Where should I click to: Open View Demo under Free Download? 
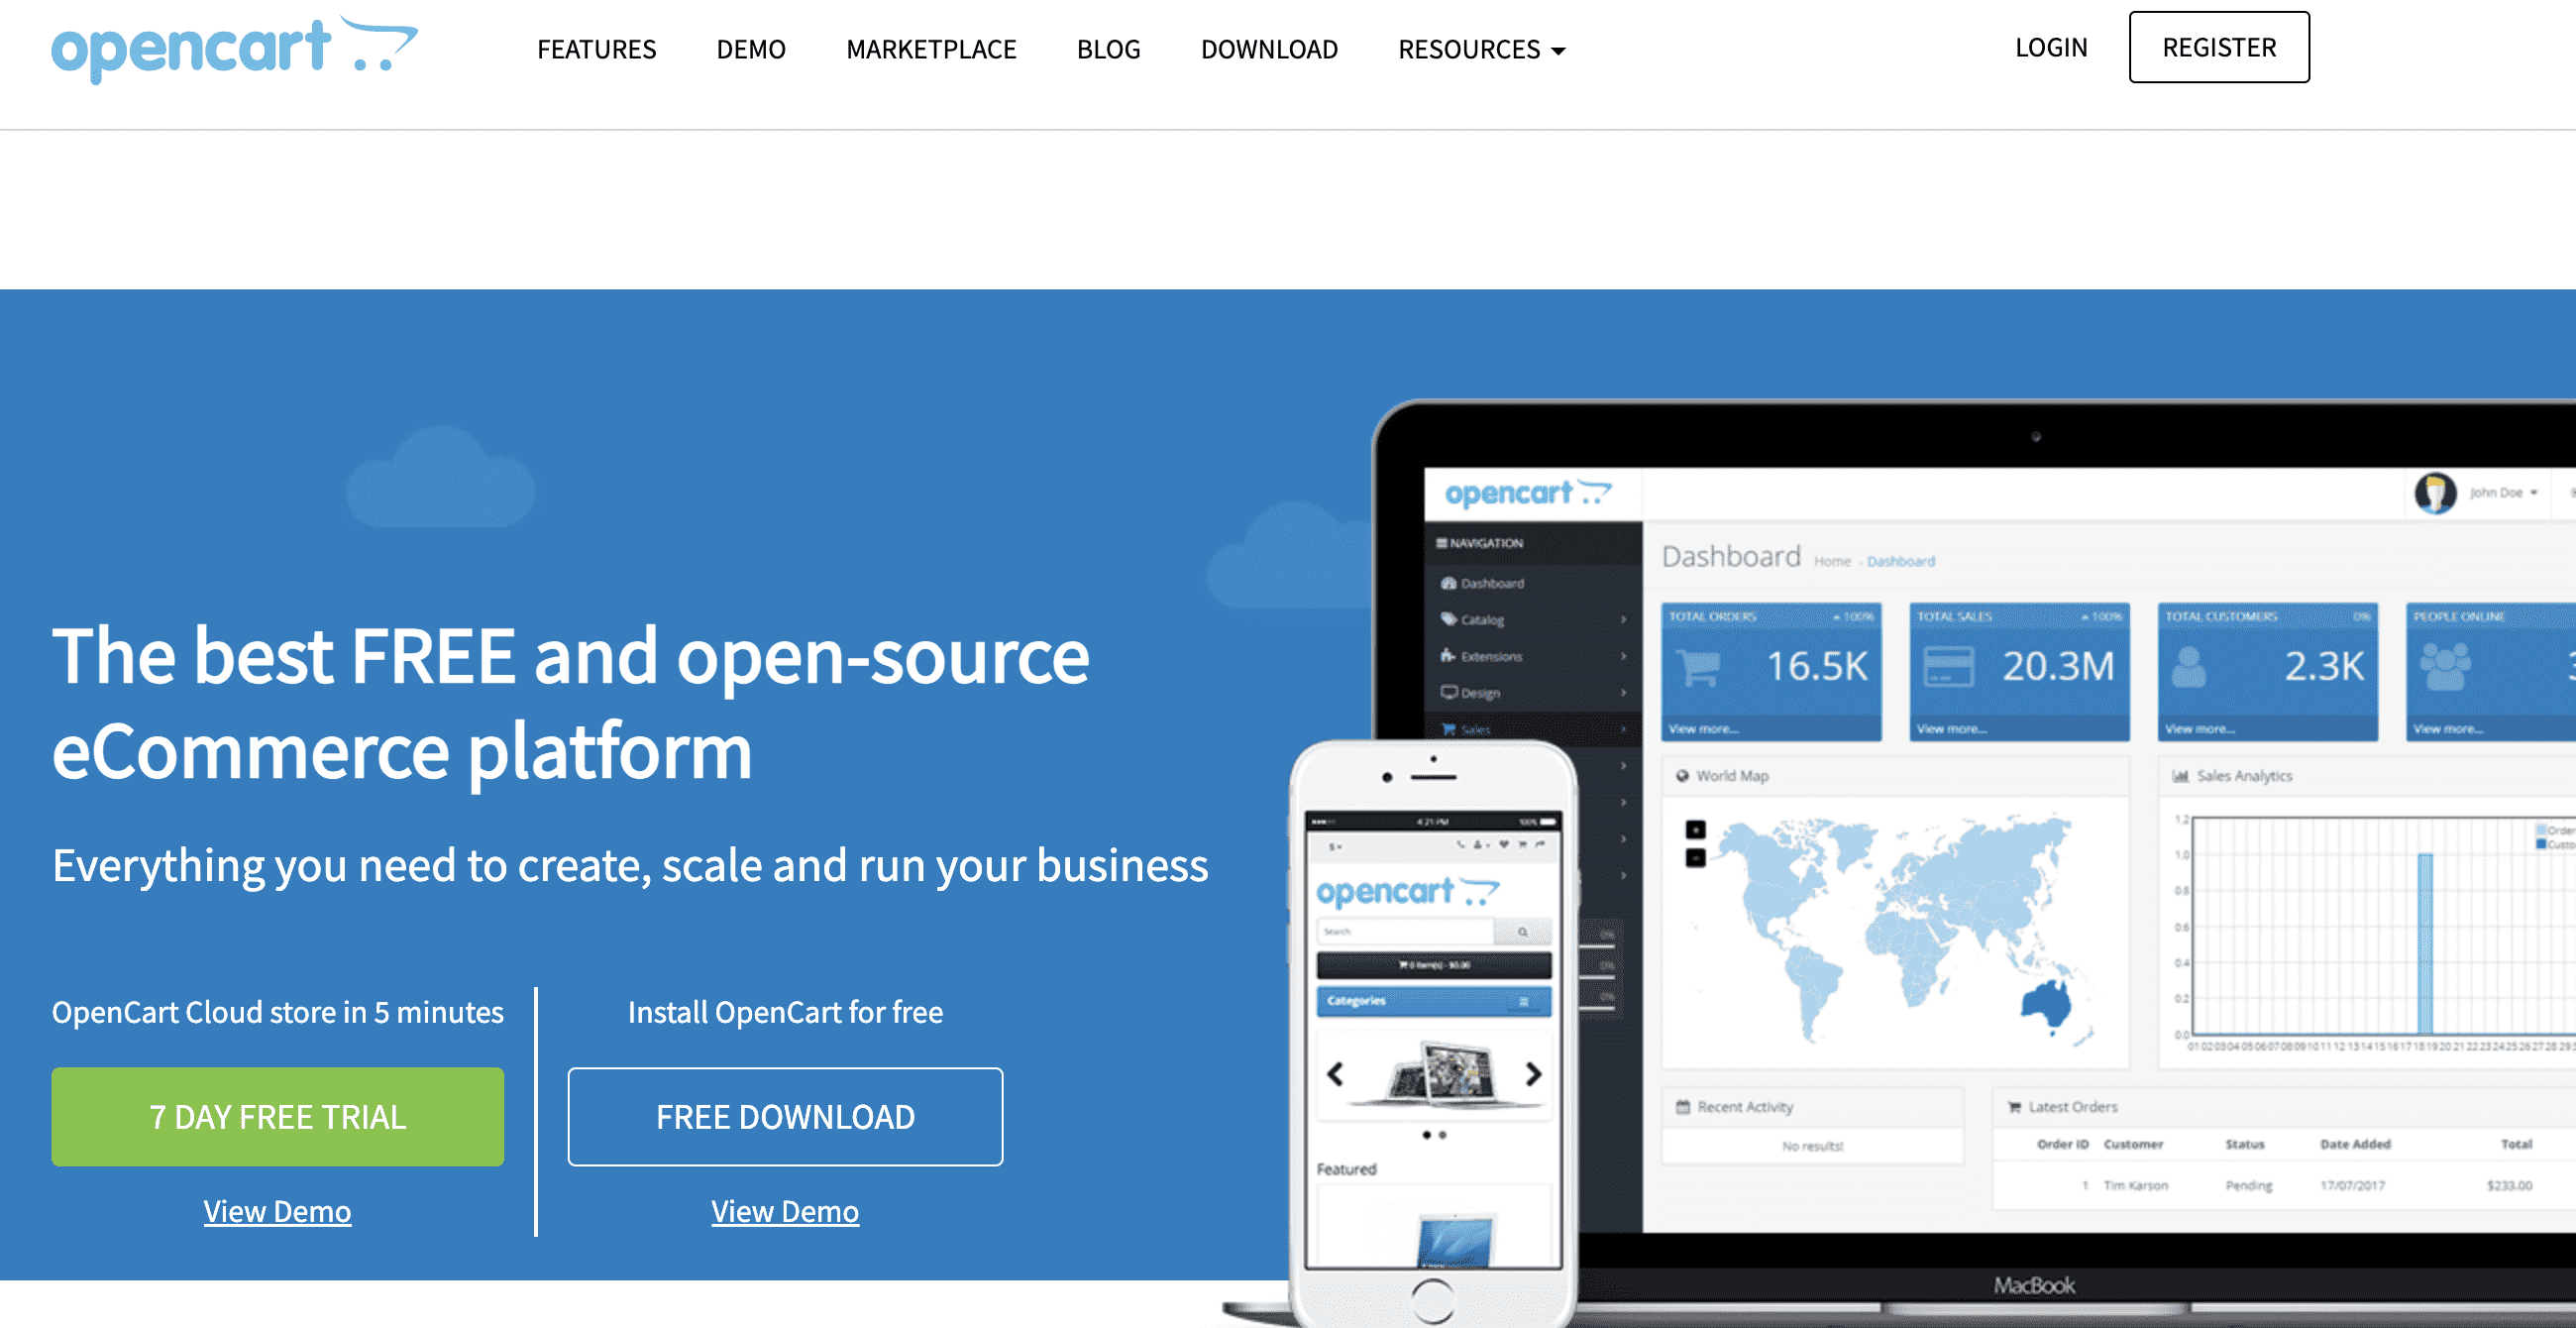click(785, 1211)
